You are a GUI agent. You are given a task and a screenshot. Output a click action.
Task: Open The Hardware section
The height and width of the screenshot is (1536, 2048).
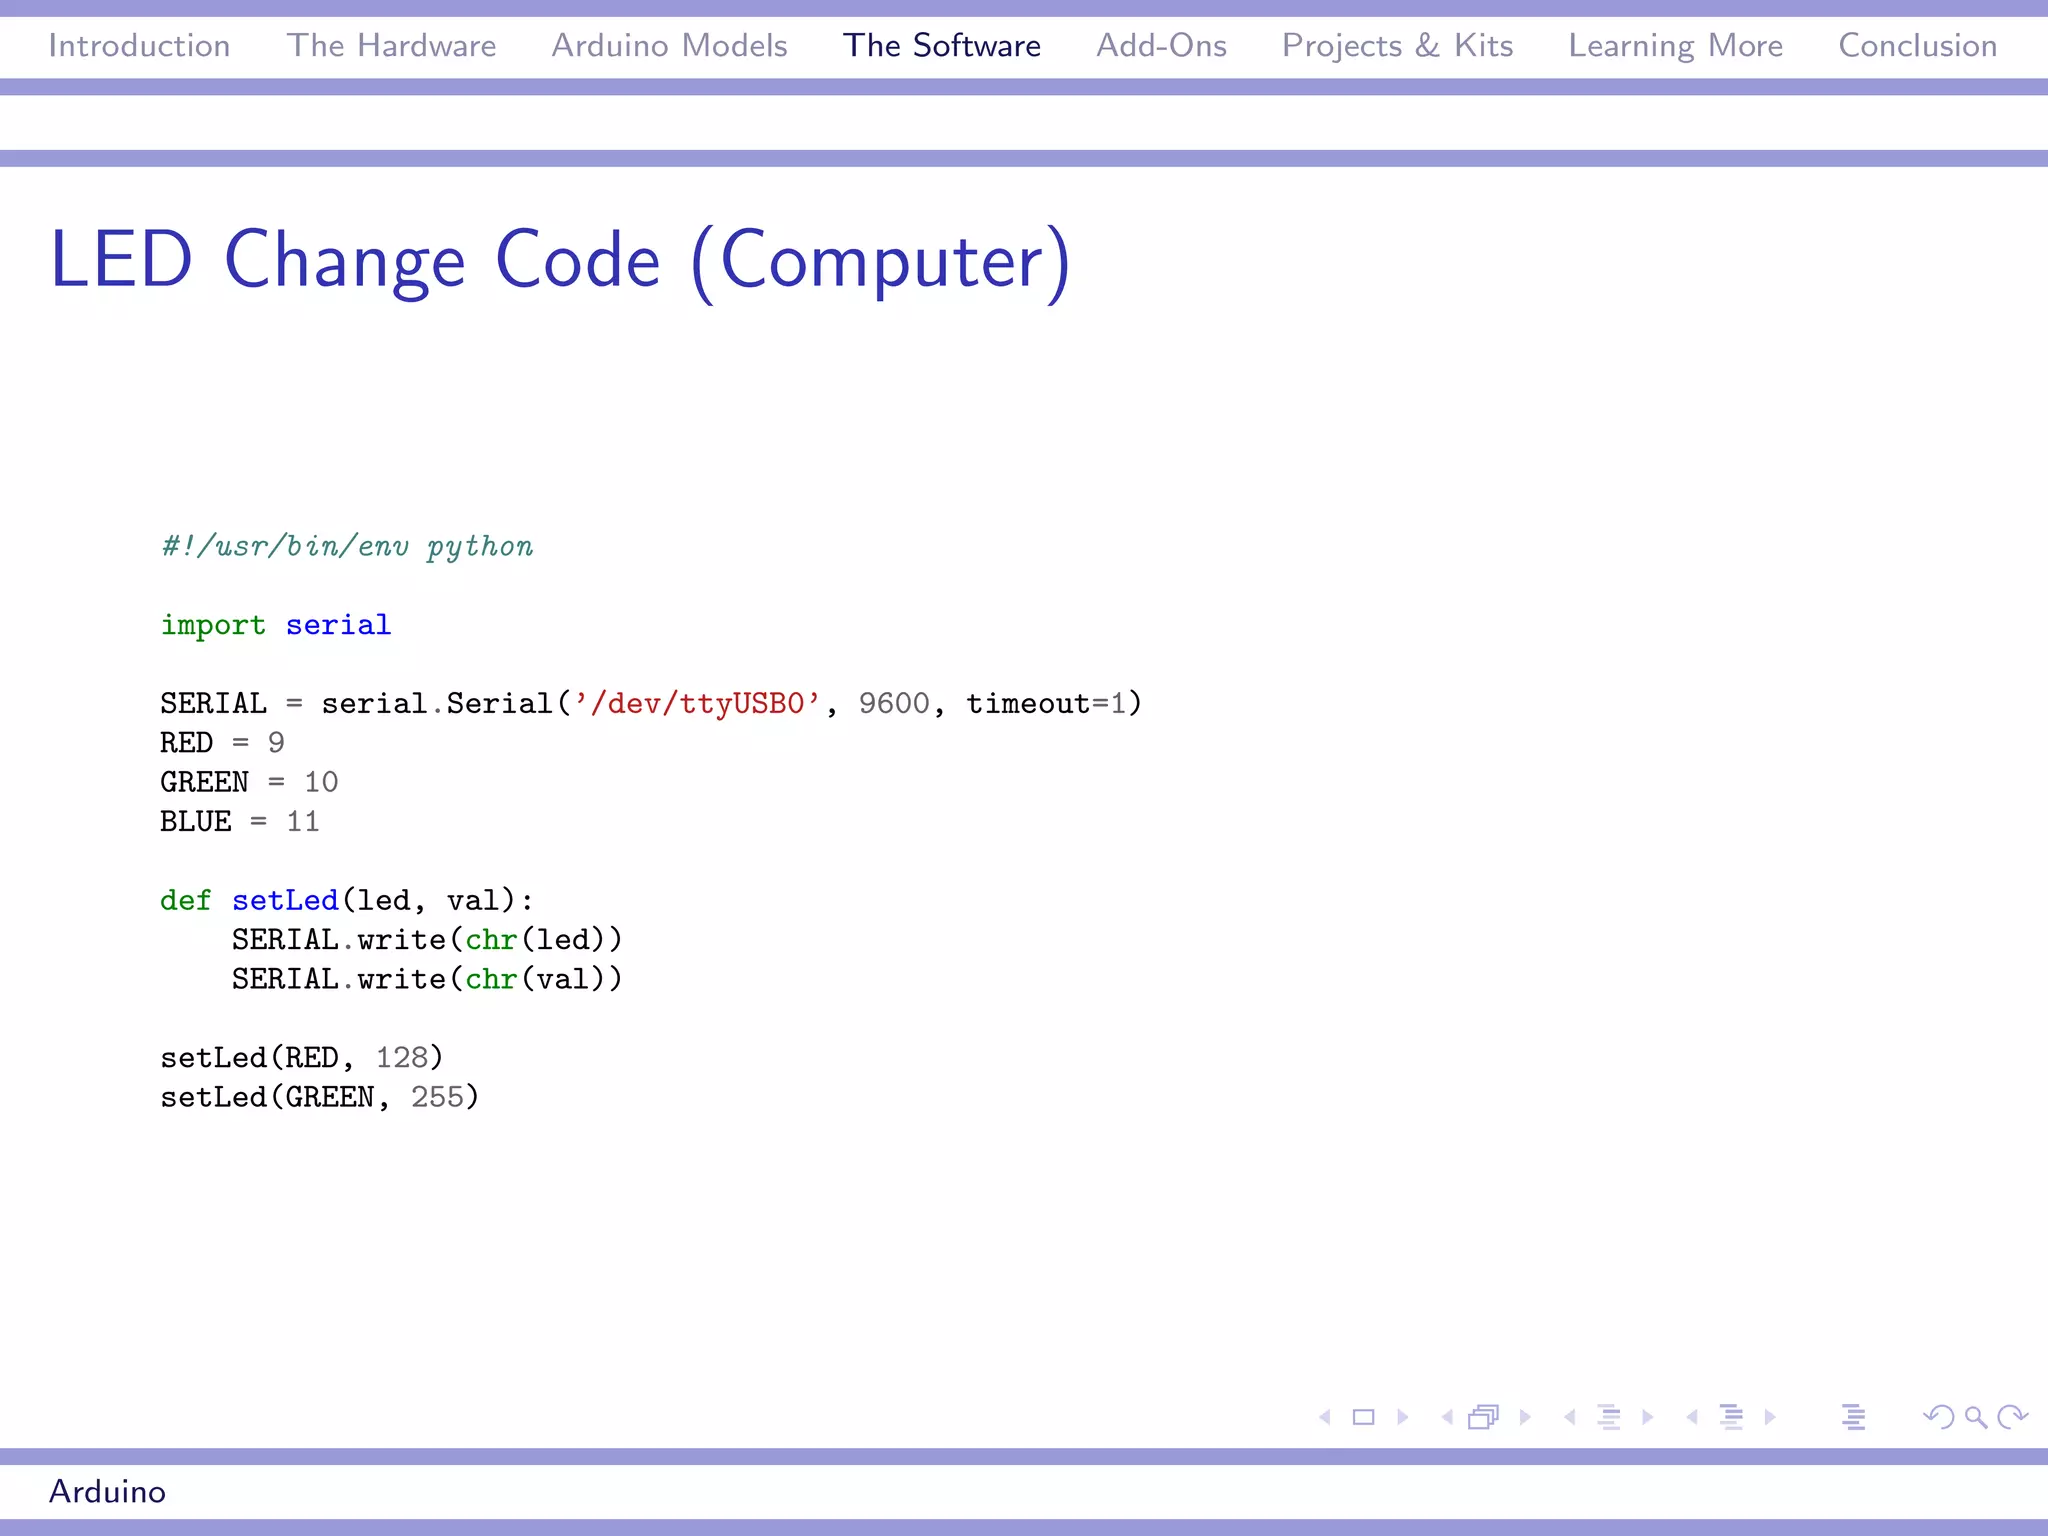click(x=391, y=46)
